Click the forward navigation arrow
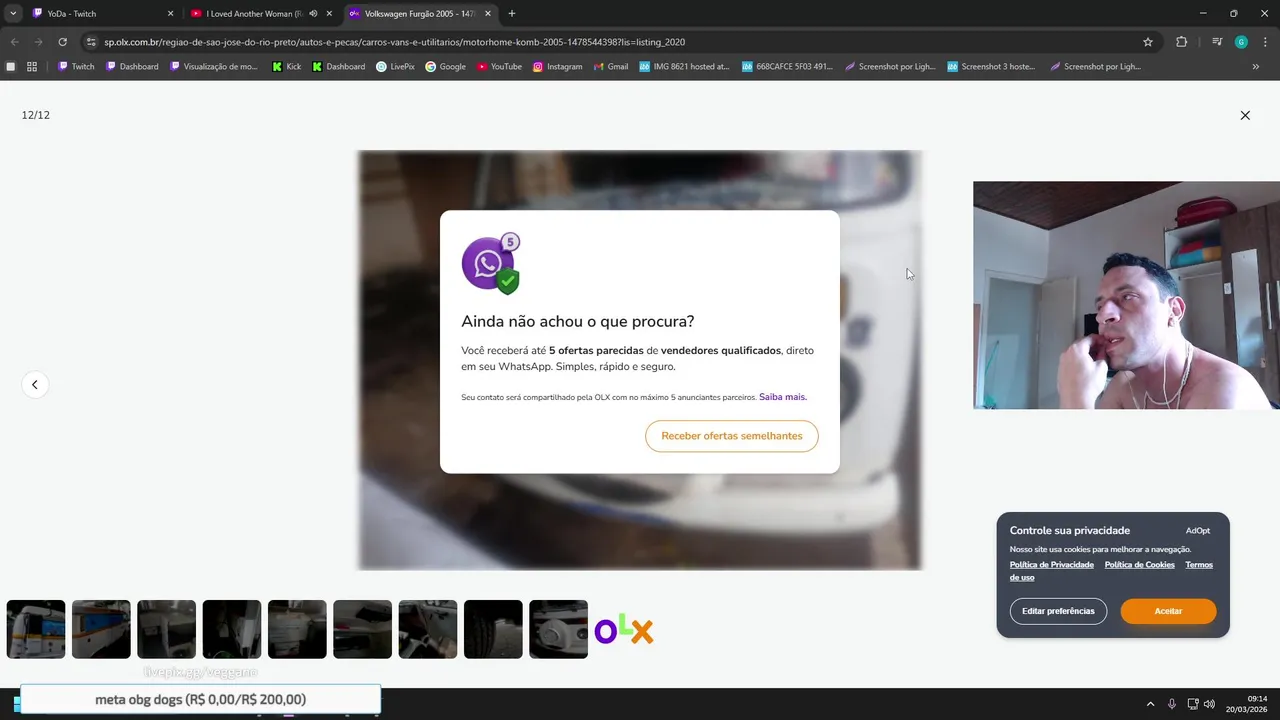This screenshot has width=1280, height=720. coord(38,42)
